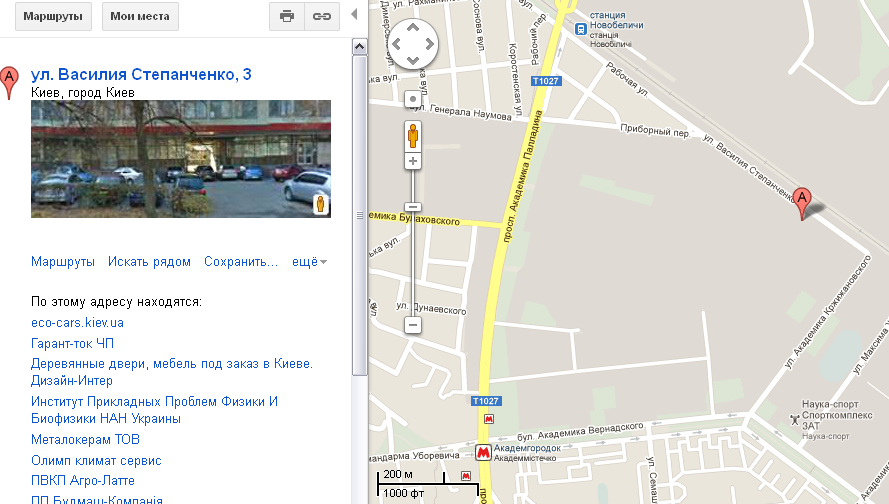Collapse the side panel arrow
The height and width of the screenshot is (504, 889).
tap(354, 14)
